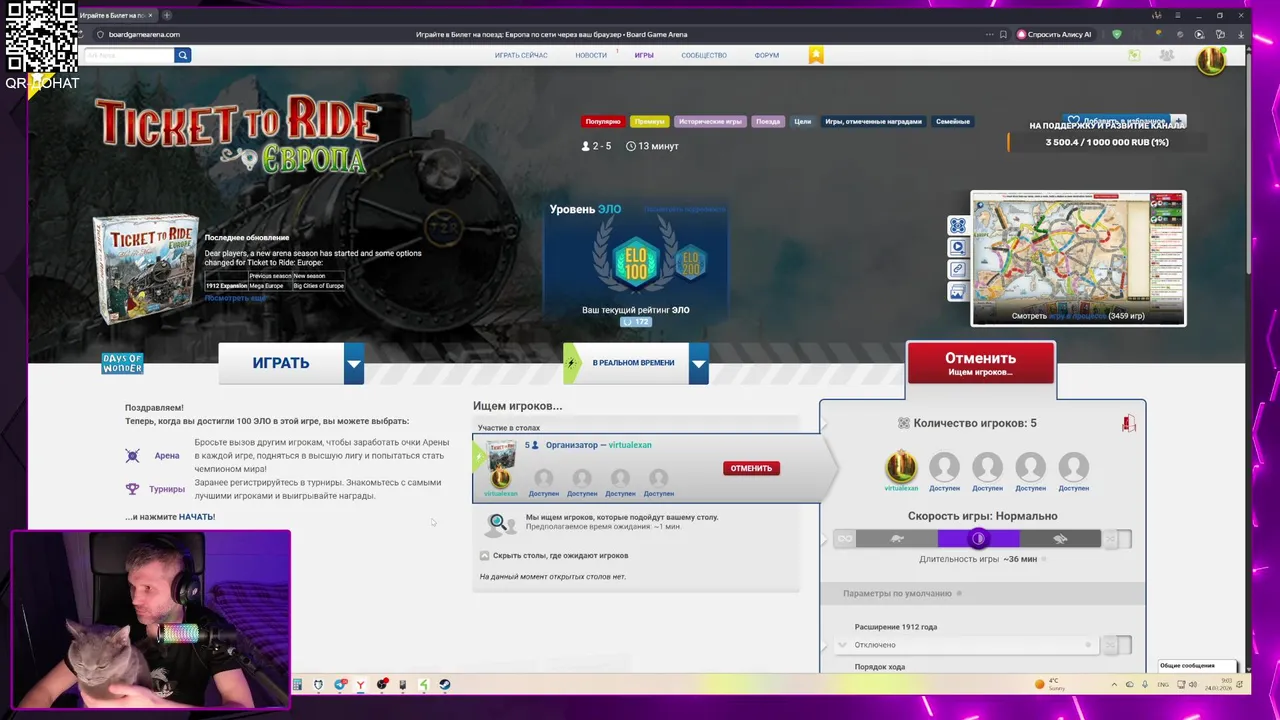Click the Исторические игры tag
1280x720 pixels.
(x=710, y=122)
